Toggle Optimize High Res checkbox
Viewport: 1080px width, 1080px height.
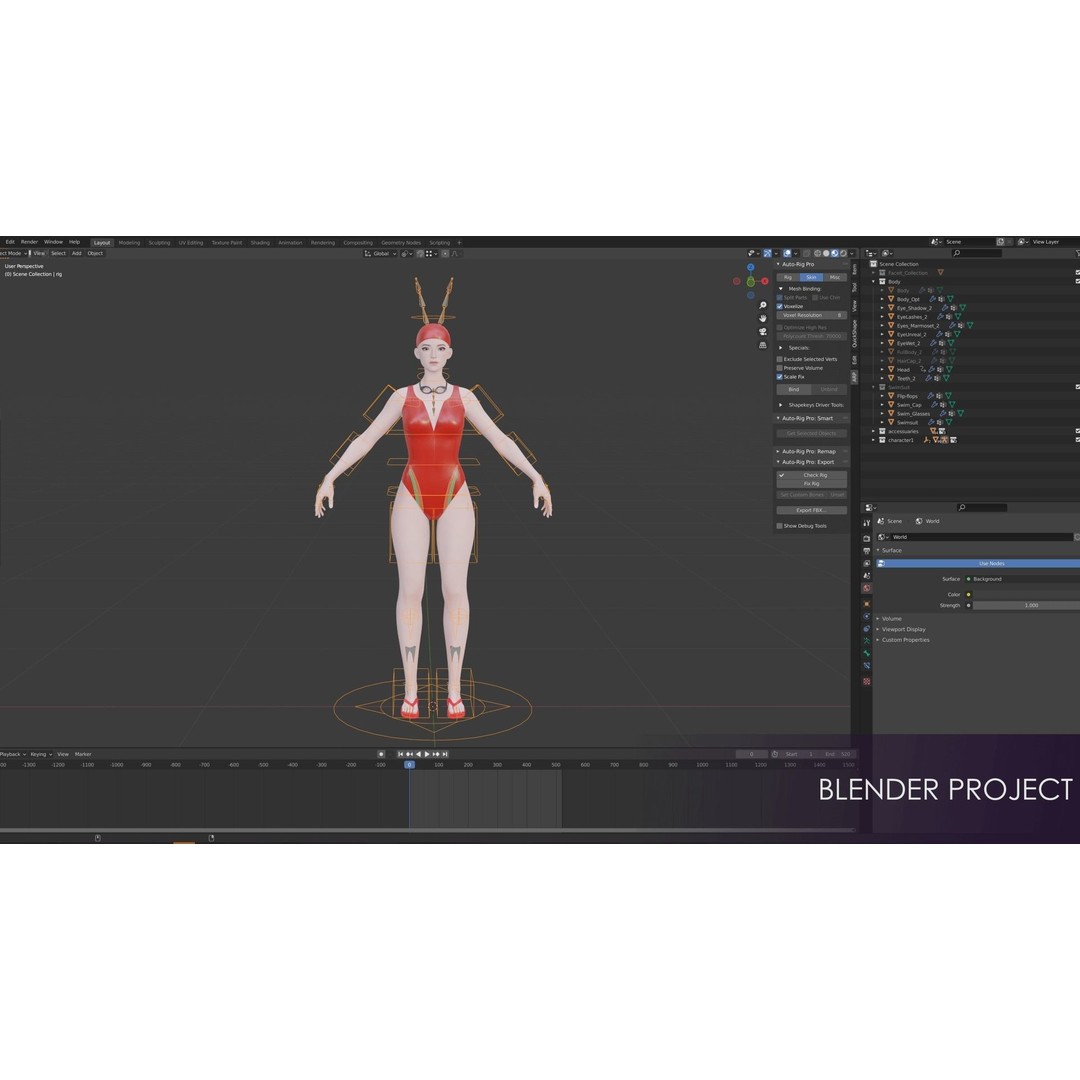(780, 327)
